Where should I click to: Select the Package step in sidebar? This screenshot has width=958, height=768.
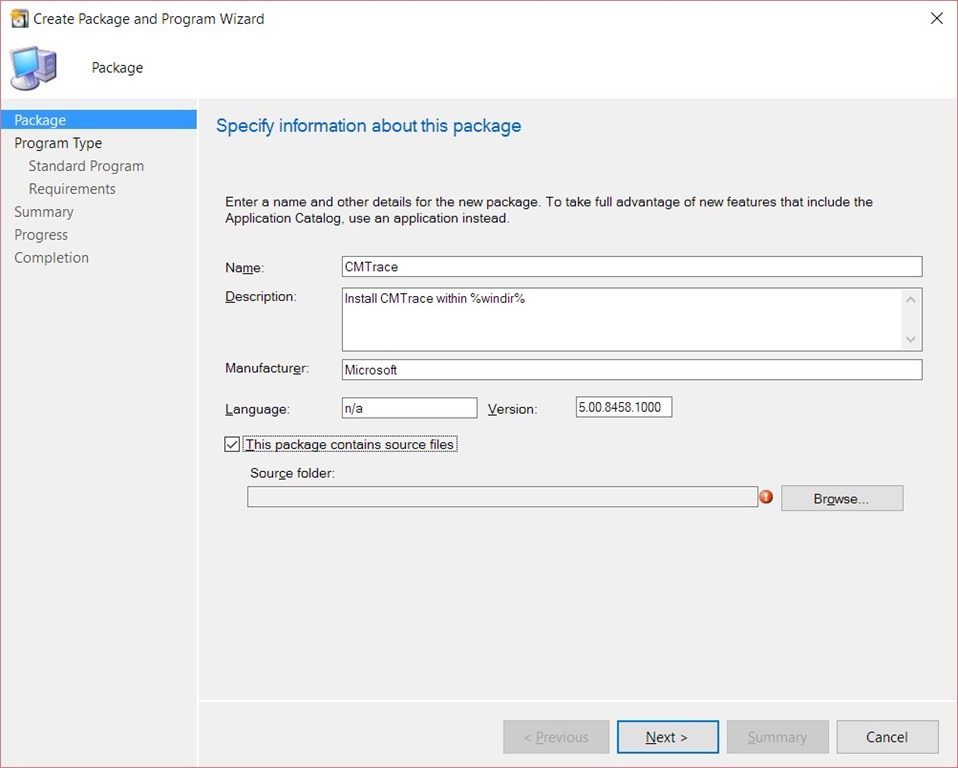point(99,120)
